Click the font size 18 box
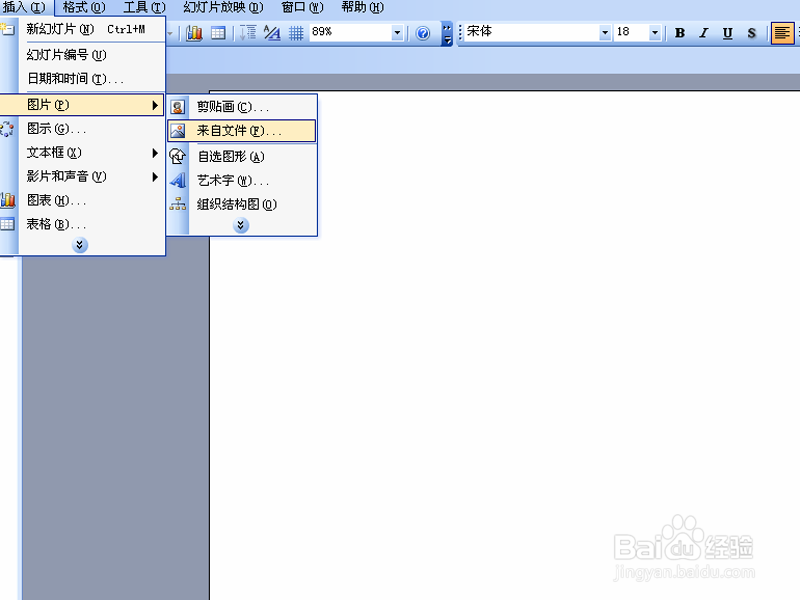 632,32
